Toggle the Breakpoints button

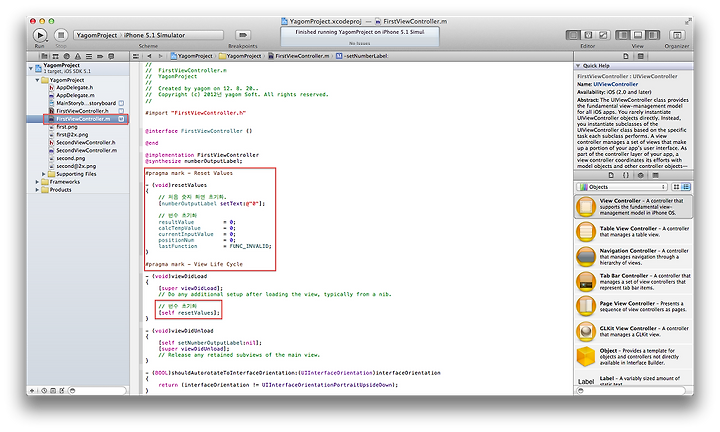pos(243,35)
